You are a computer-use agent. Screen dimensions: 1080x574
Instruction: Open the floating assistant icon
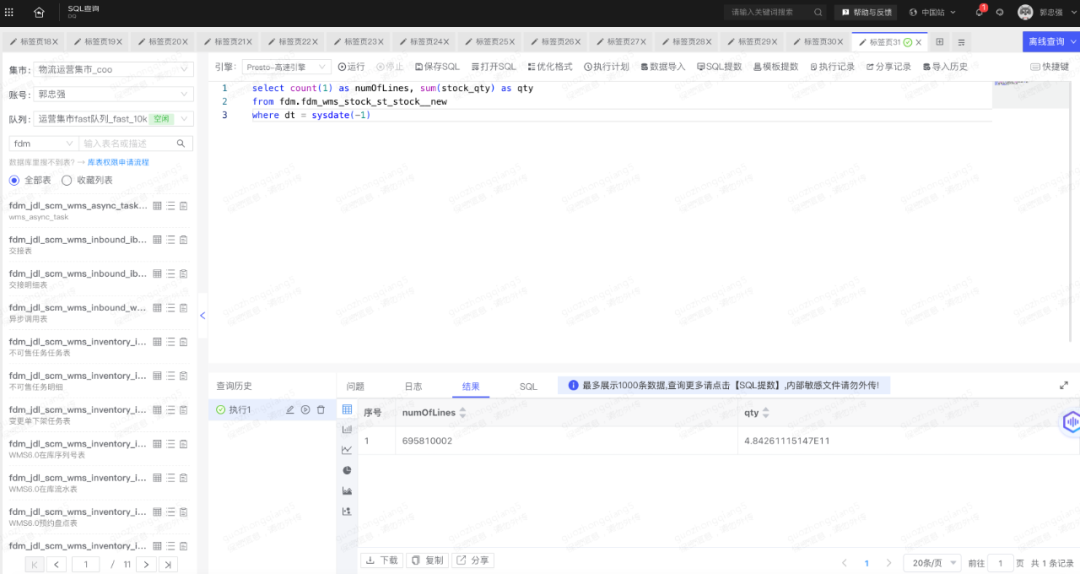click(1070, 422)
